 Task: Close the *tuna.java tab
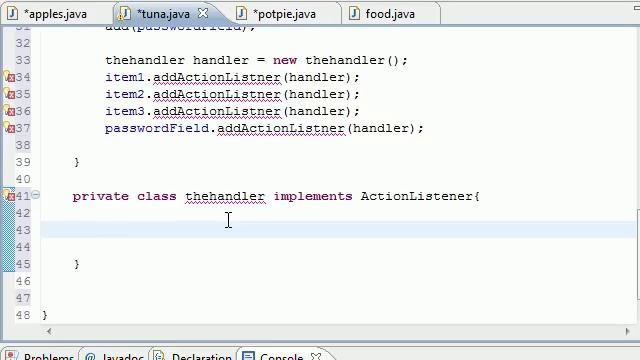click(x=203, y=13)
